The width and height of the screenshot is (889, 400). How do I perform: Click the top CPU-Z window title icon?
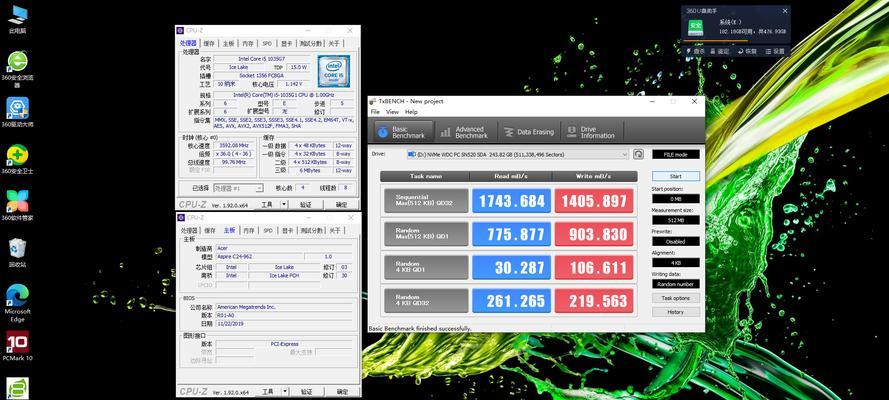tap(180, 31)
